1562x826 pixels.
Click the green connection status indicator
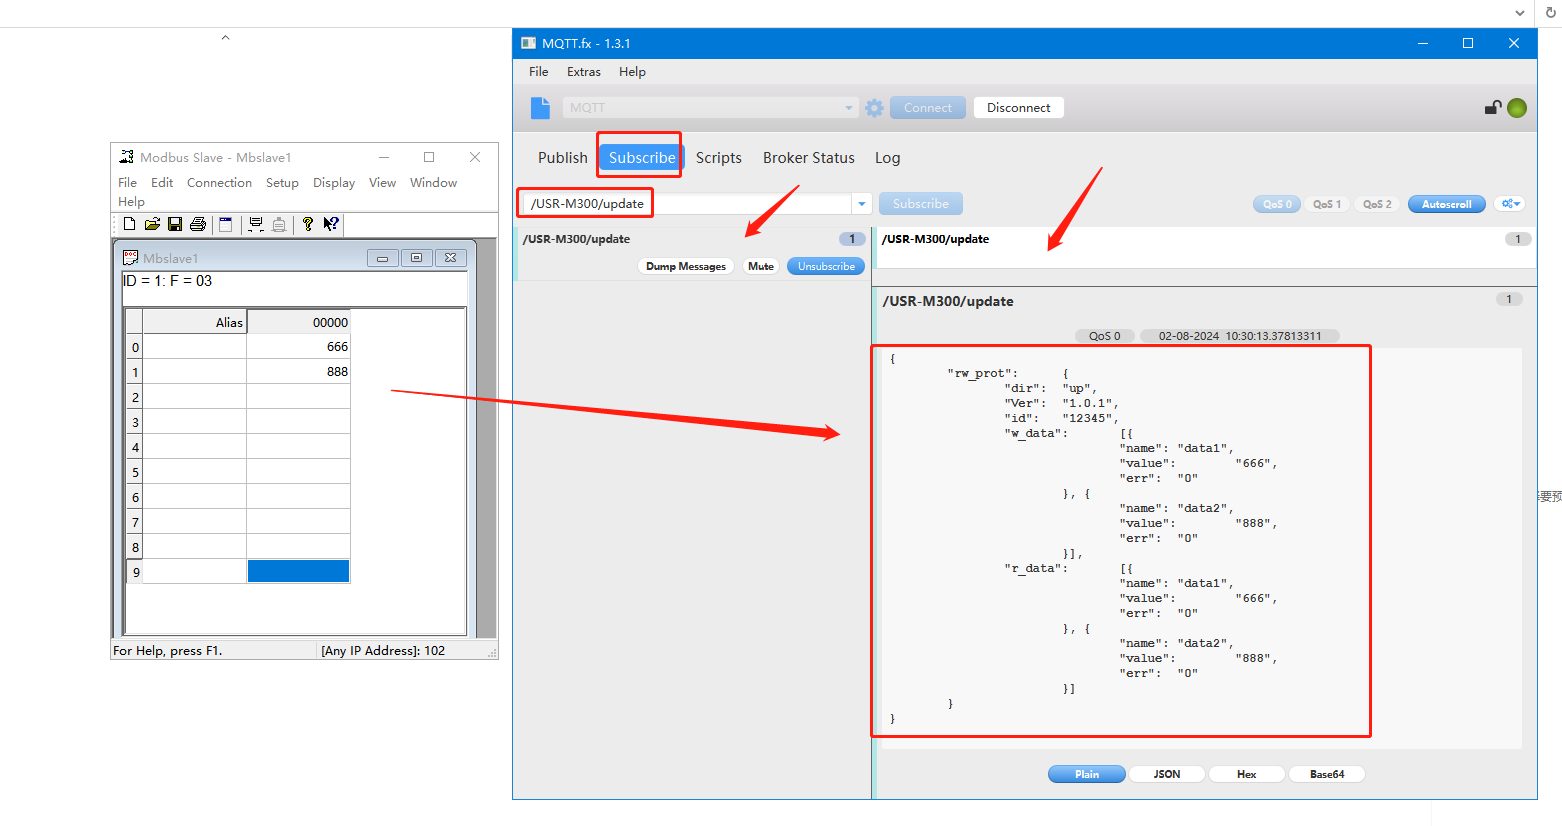(1517, 108)
